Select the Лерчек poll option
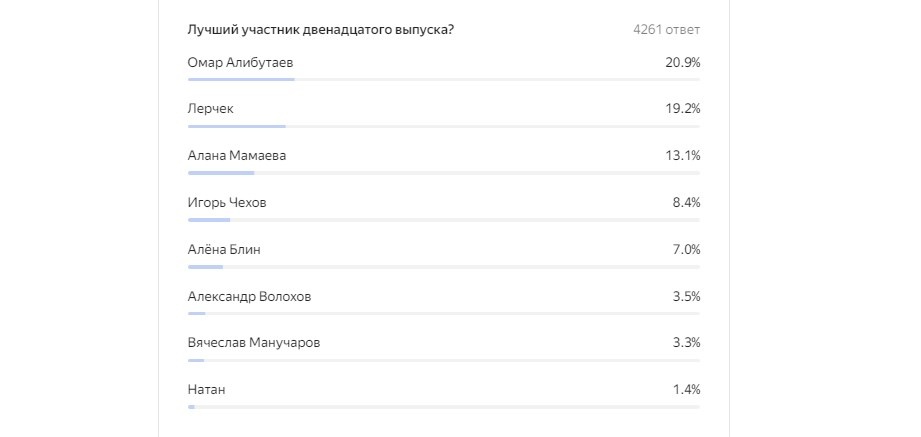Image resolution: width=921 pixels, height=437 pixels. [x=211, y=109]
